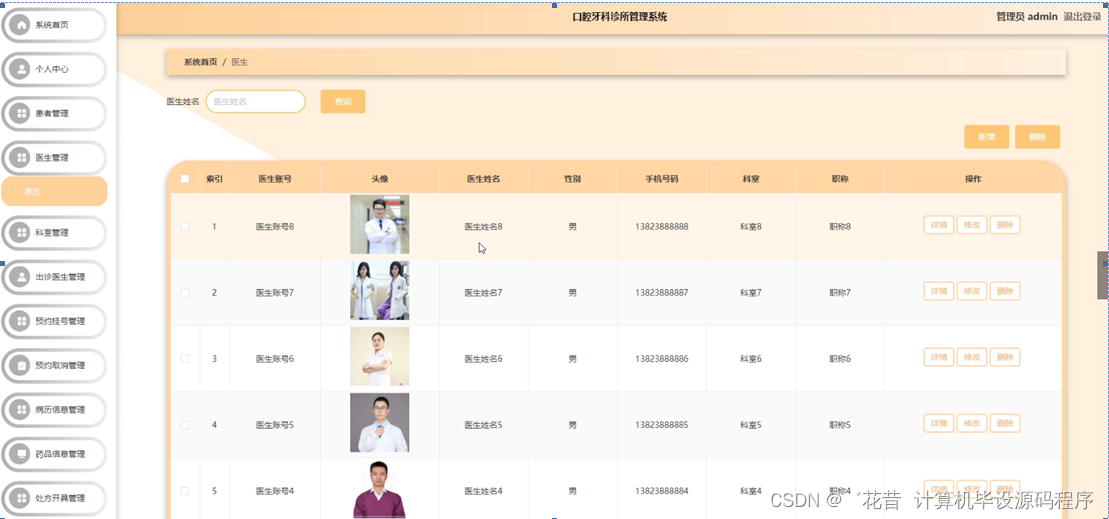Focus the 医生姓名 search input
The height and width of the screenshot is (519, 1109).
point(255,102)
